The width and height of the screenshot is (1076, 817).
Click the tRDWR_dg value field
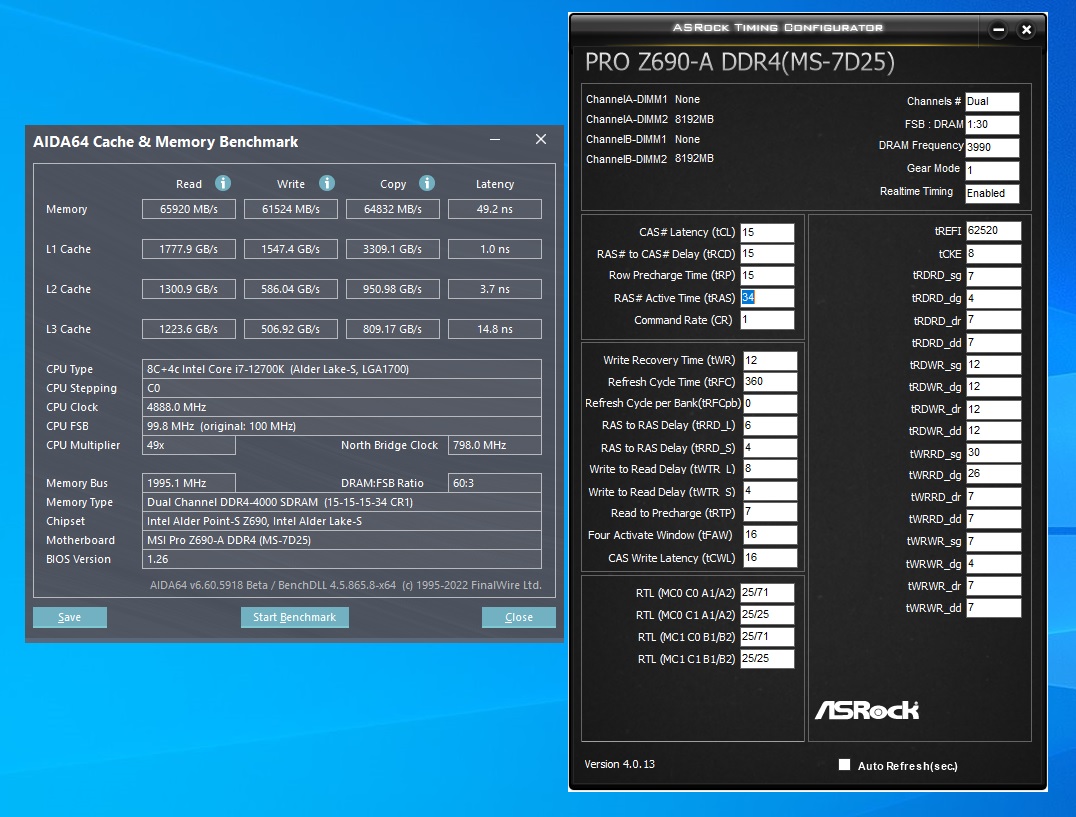993,387
